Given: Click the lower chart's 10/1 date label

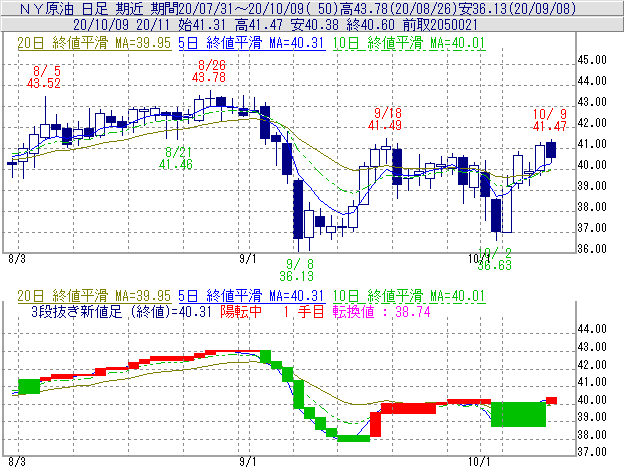Looking at the screenshot, I should click(480, 462).
